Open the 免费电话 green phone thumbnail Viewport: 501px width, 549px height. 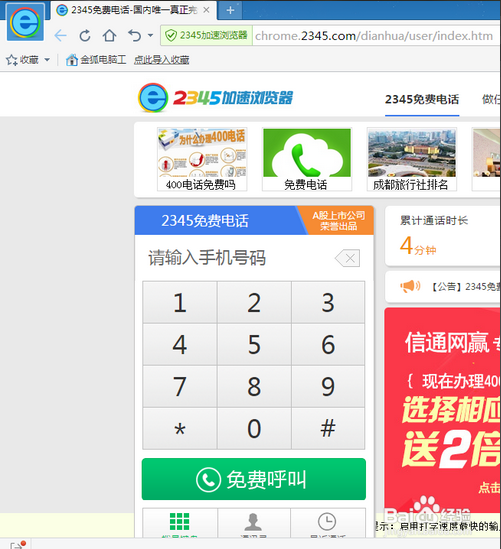(x=307, y=159)
